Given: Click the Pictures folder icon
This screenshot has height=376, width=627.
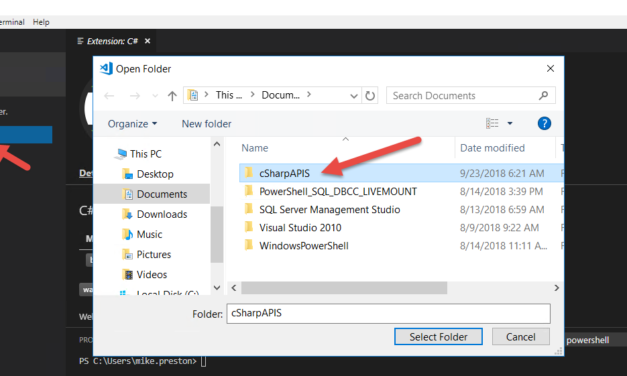Looking at the screenshot, I should (128, 254).
